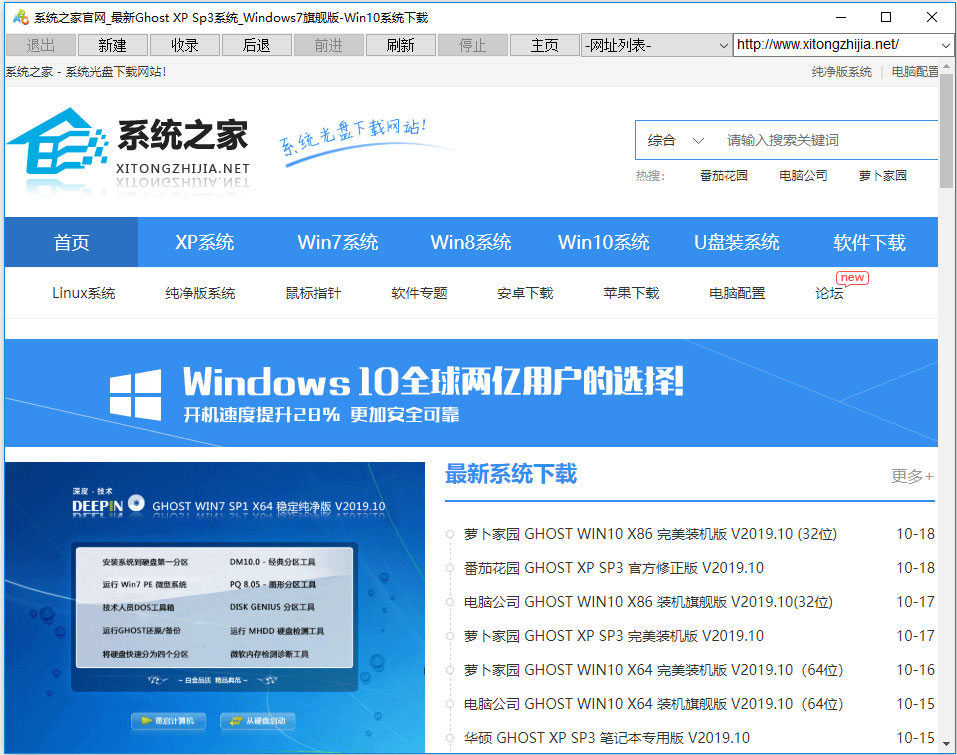957x755 pixels.
Task: Open the DEEPIN GHOST WIN7 slide image
Action: [215, 607]
